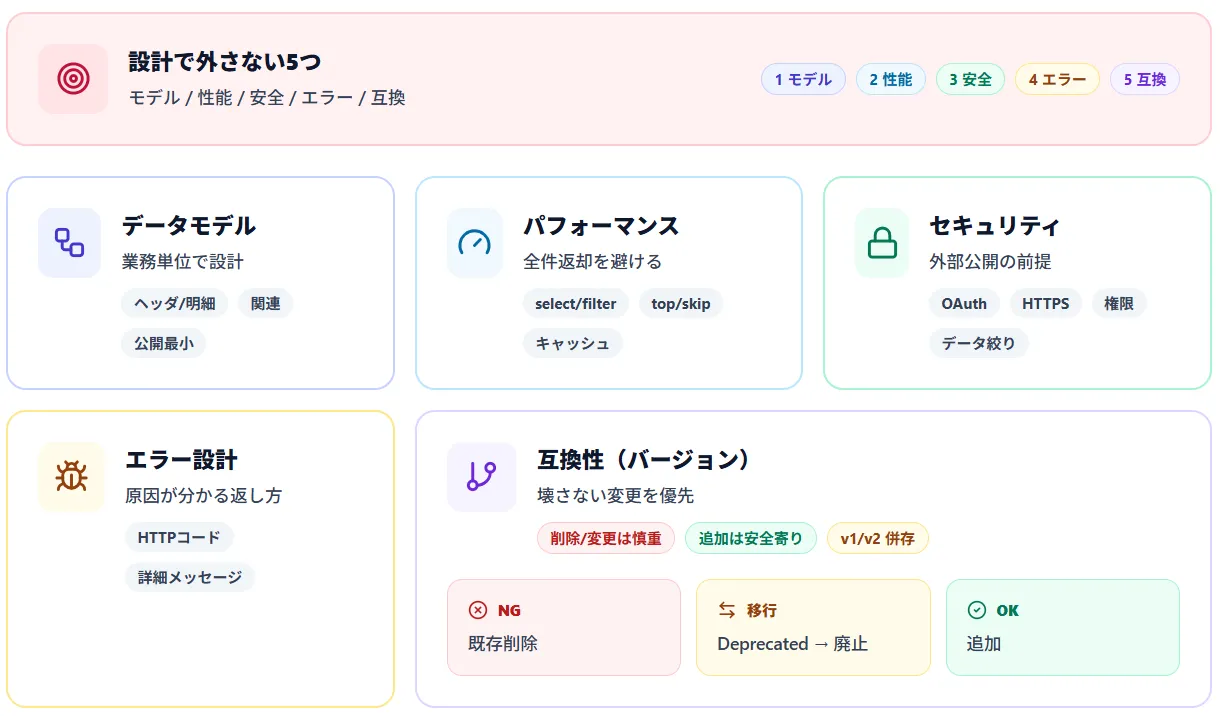Image resolution: width=1225 pixels, height=716 pixels.
Task: Select the version branch icon for 互換性
Action: click(481, 477)
